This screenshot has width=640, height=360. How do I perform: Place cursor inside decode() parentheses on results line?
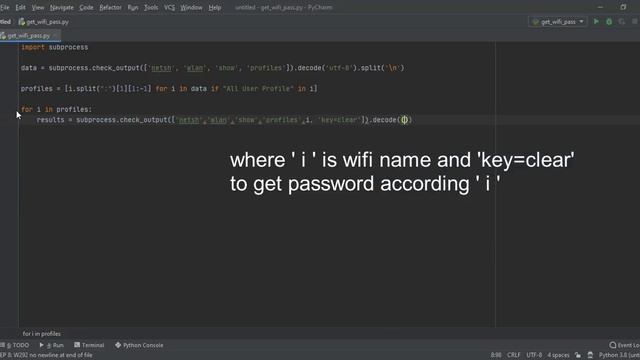pyautogui.click(x=404, y=120)
